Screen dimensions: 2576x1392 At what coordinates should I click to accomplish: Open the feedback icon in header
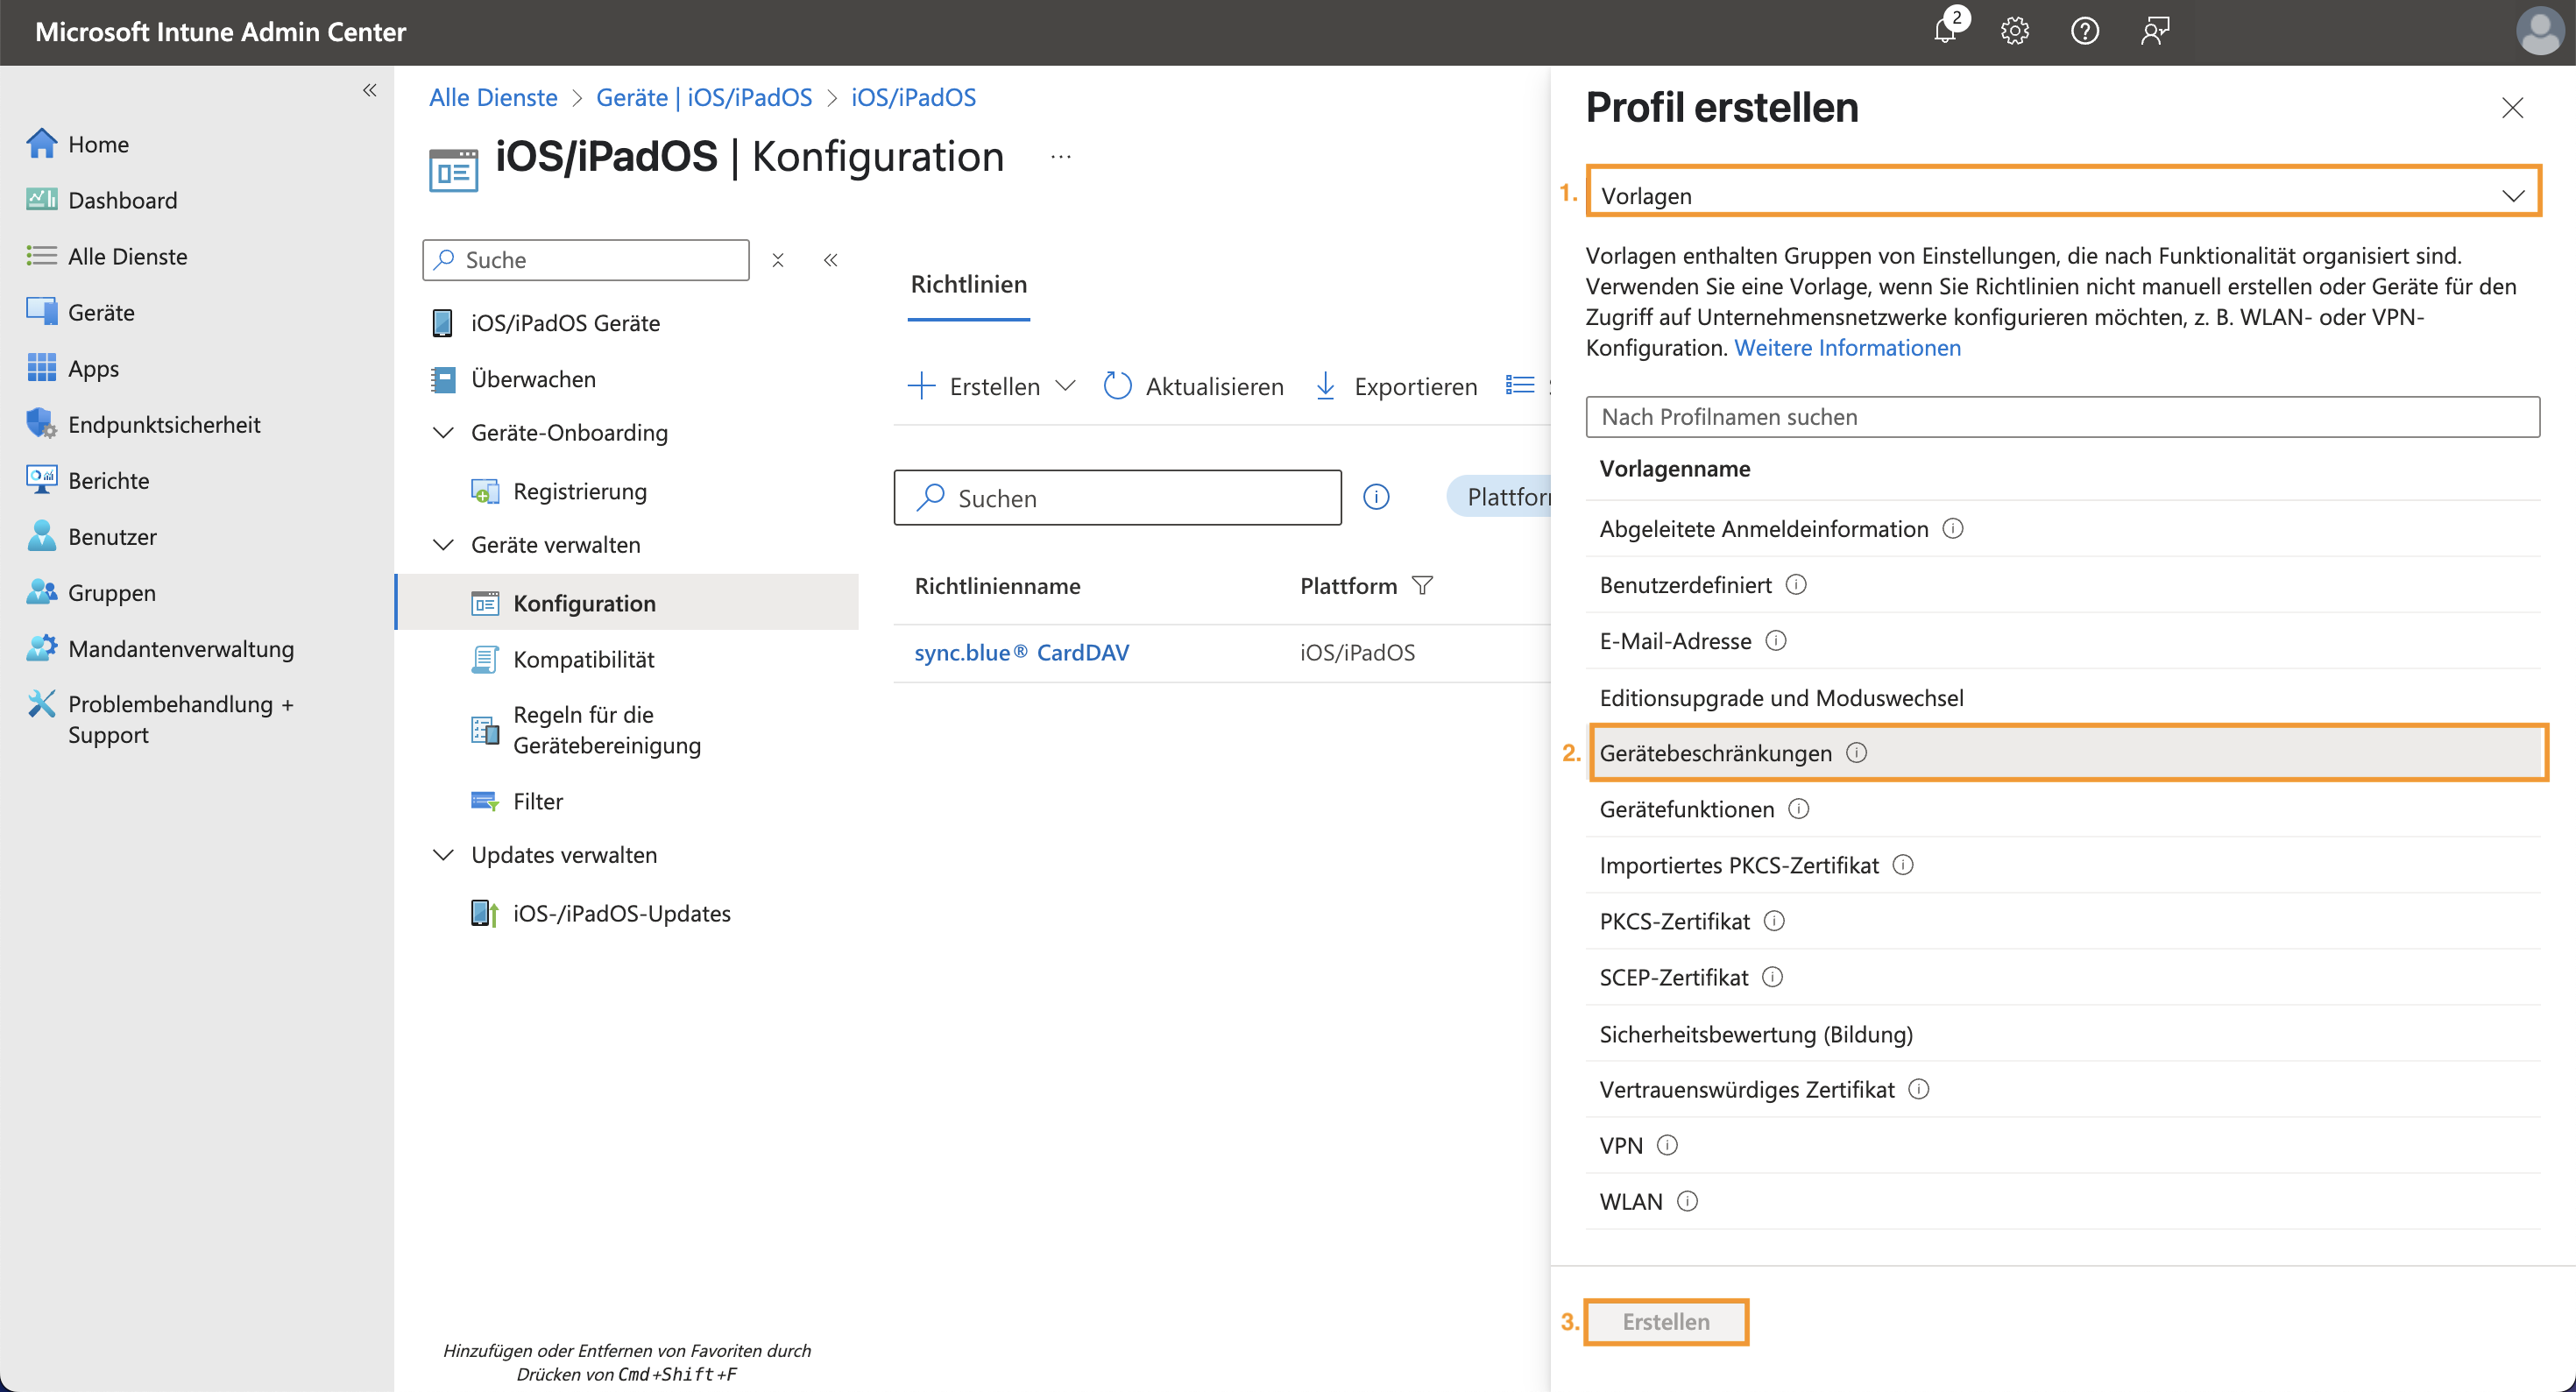click(2155, 31)
